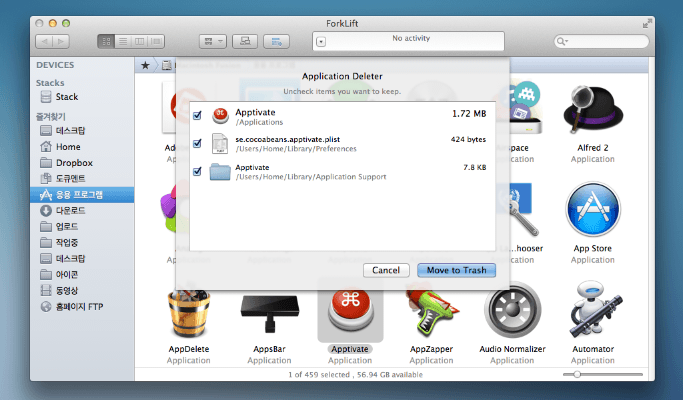The image size is (683, 400).
Task: Click the search field
Action: coord(601,41)
